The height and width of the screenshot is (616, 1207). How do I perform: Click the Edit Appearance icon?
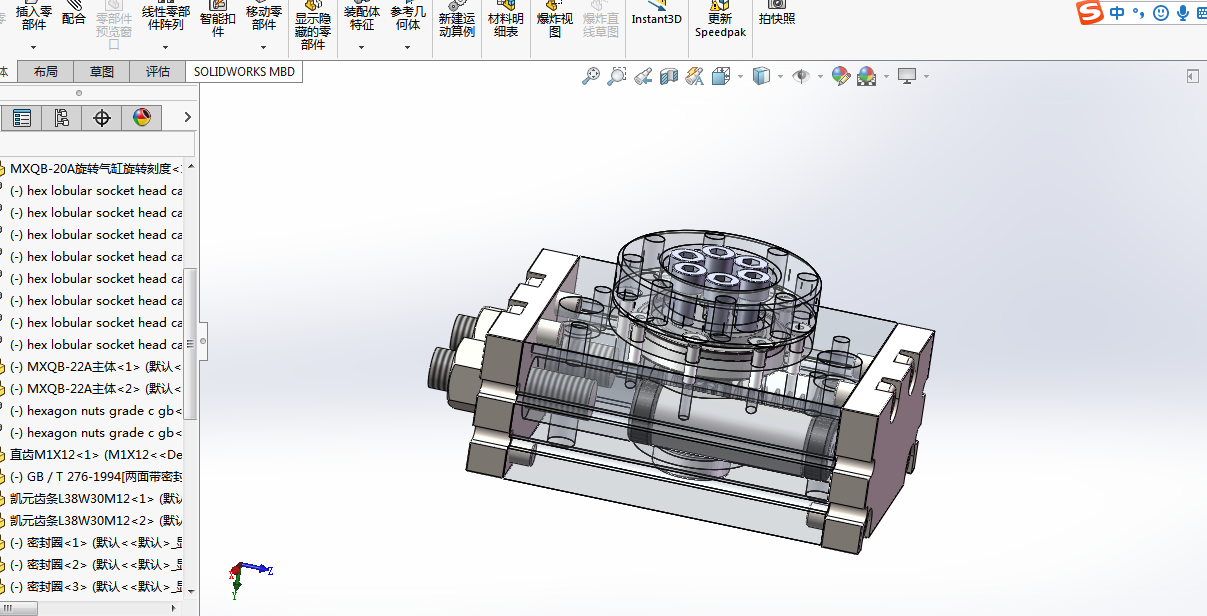pyautogui.click(x=841, y=76)
